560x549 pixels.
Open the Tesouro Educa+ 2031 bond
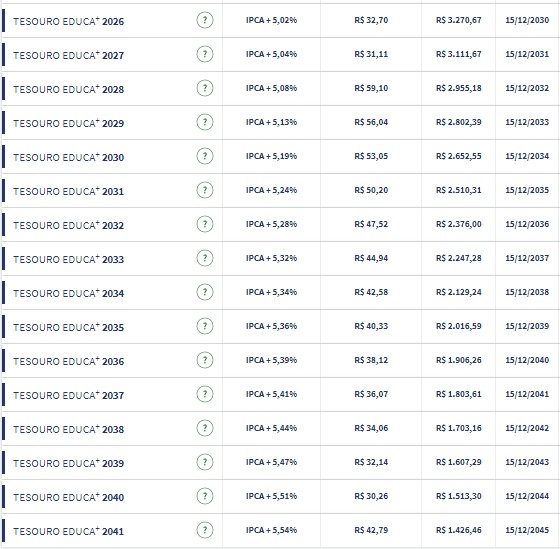(69, 191)
